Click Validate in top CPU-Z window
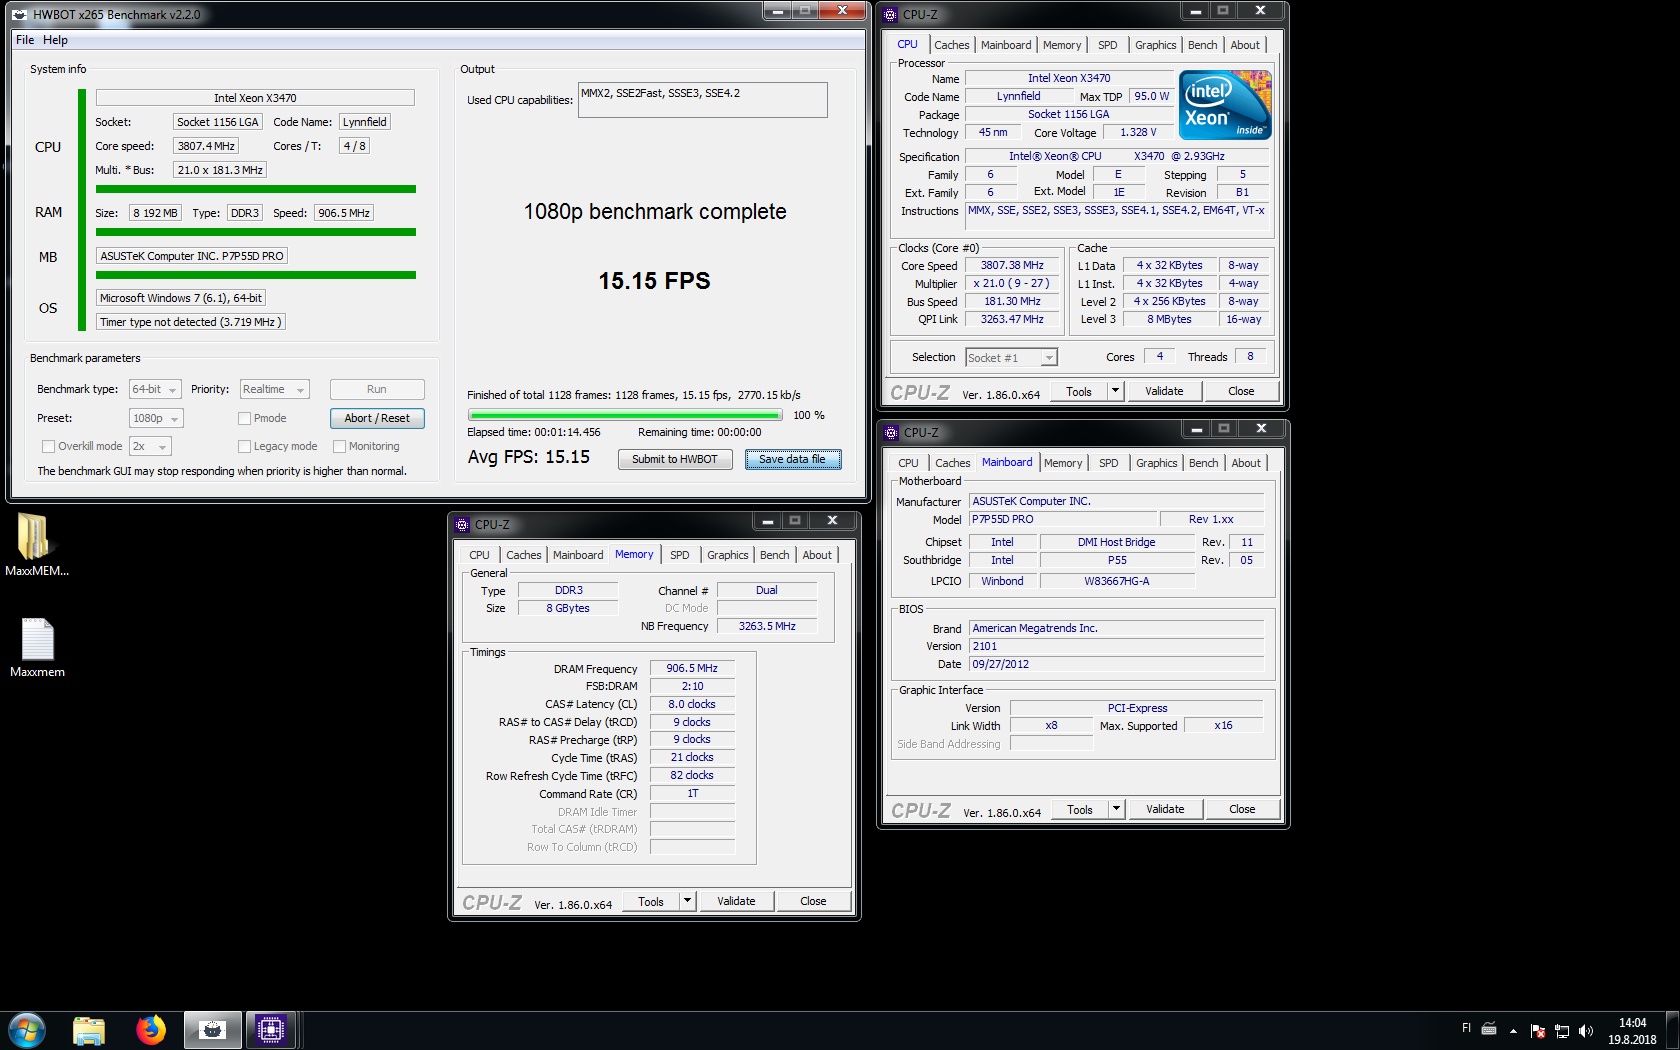Viewport: 1680px width, 1050px height. click(1164, 391)
